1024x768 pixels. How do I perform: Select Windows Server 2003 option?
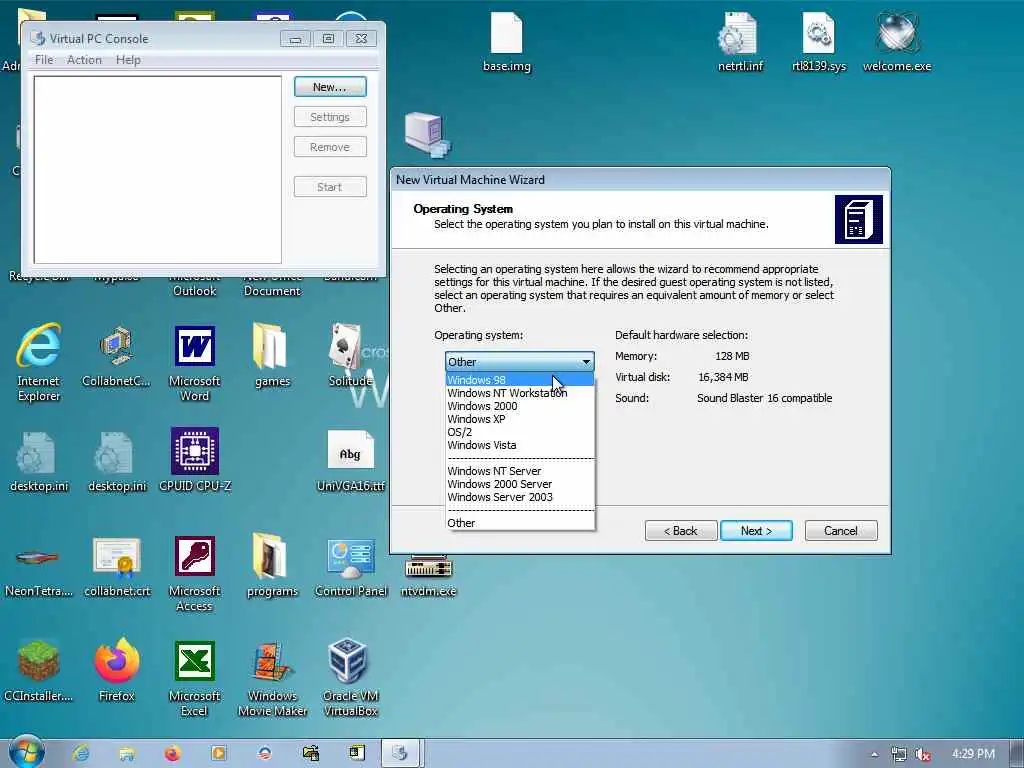coord(520,497)
